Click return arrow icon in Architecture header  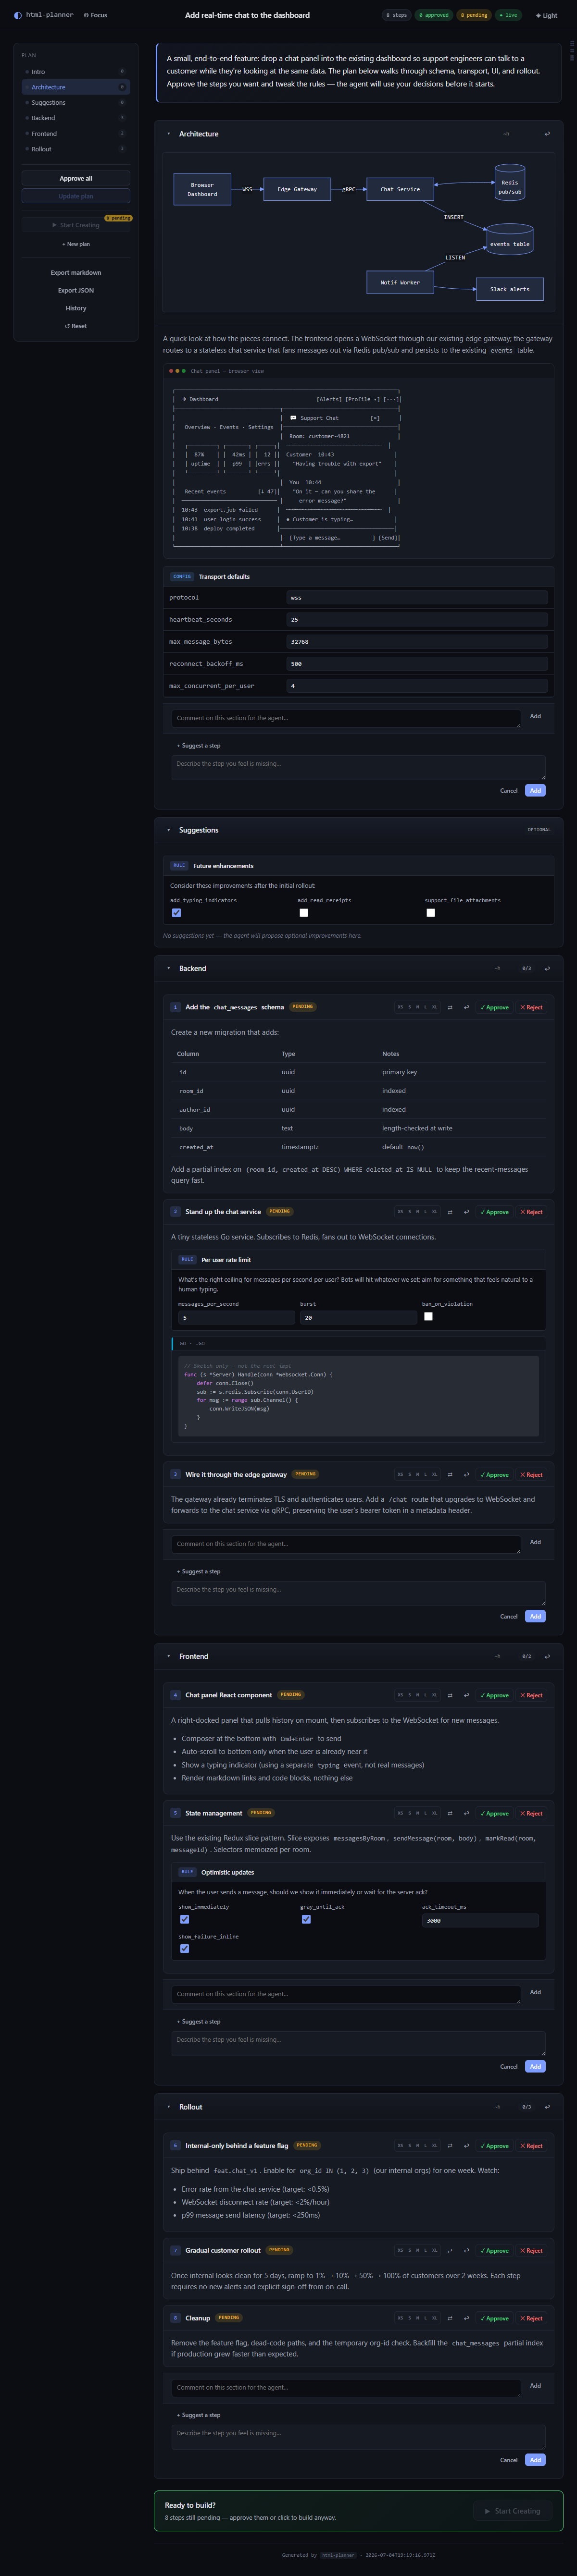[x=547, y=134]
